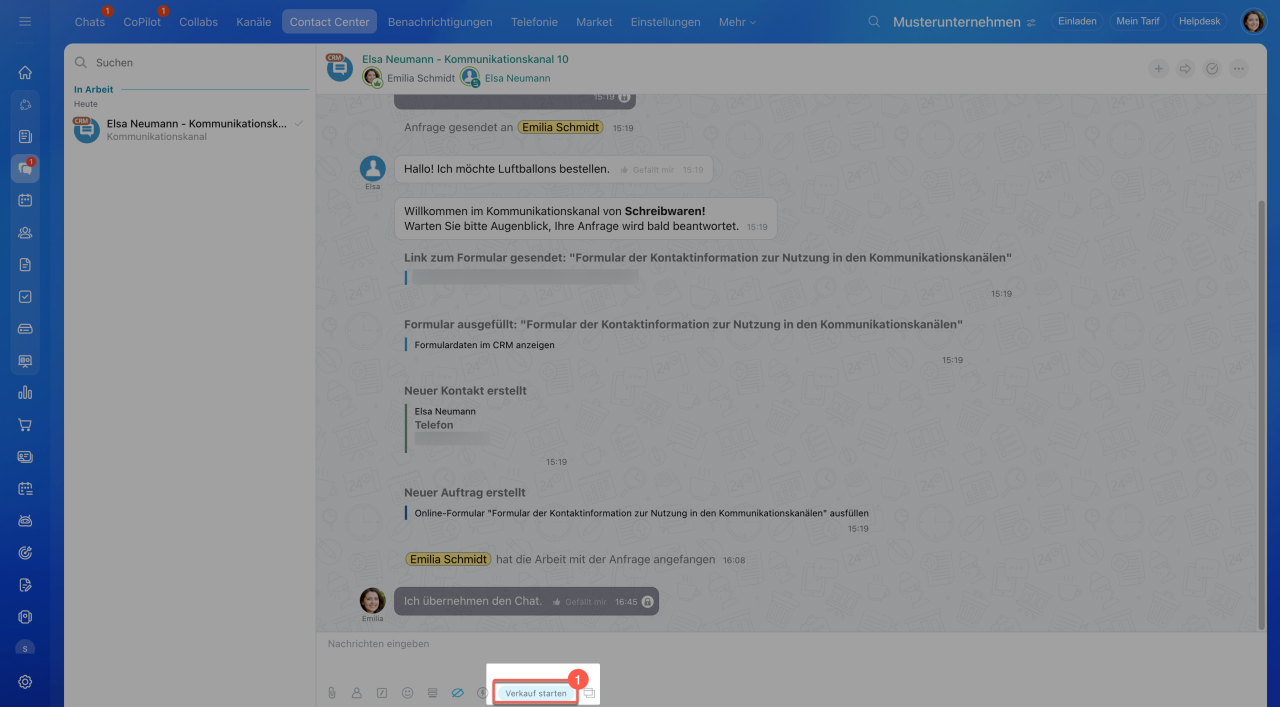Screen dimensions: 1280x707
Task: Expand the Mehr dropdown menu
Action: 737,22
